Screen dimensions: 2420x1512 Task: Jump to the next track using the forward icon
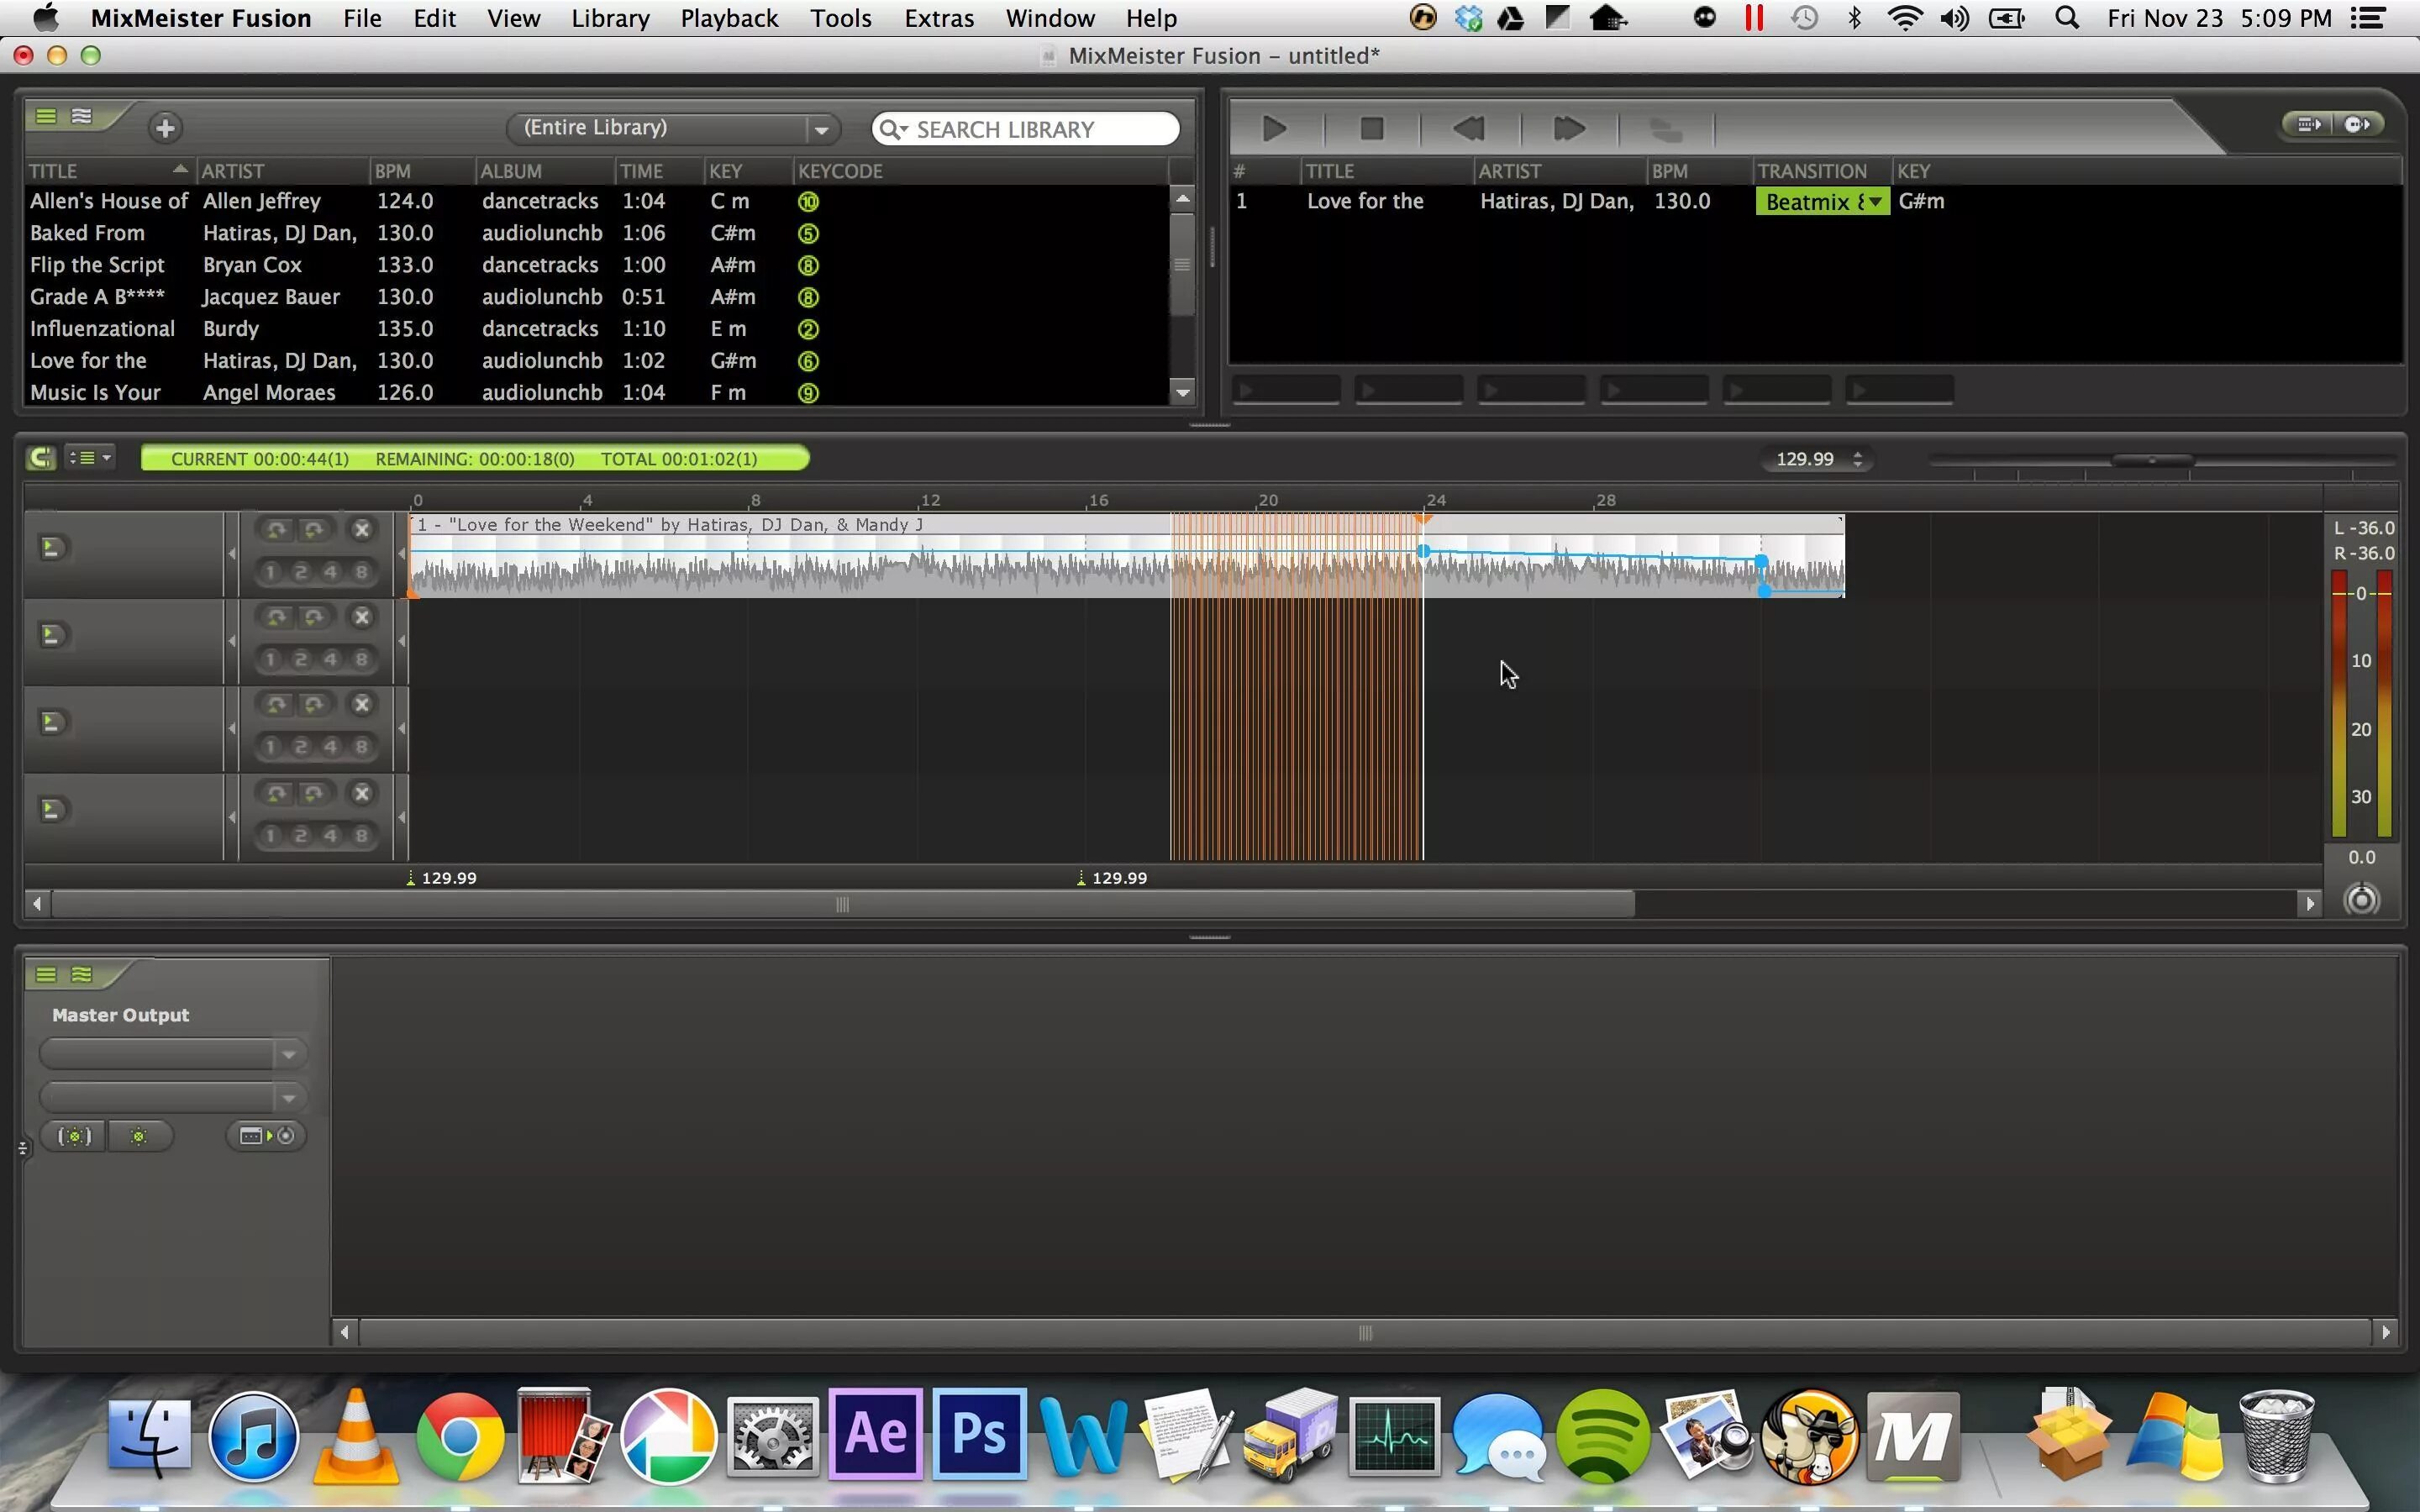(x=1567, y=128)
